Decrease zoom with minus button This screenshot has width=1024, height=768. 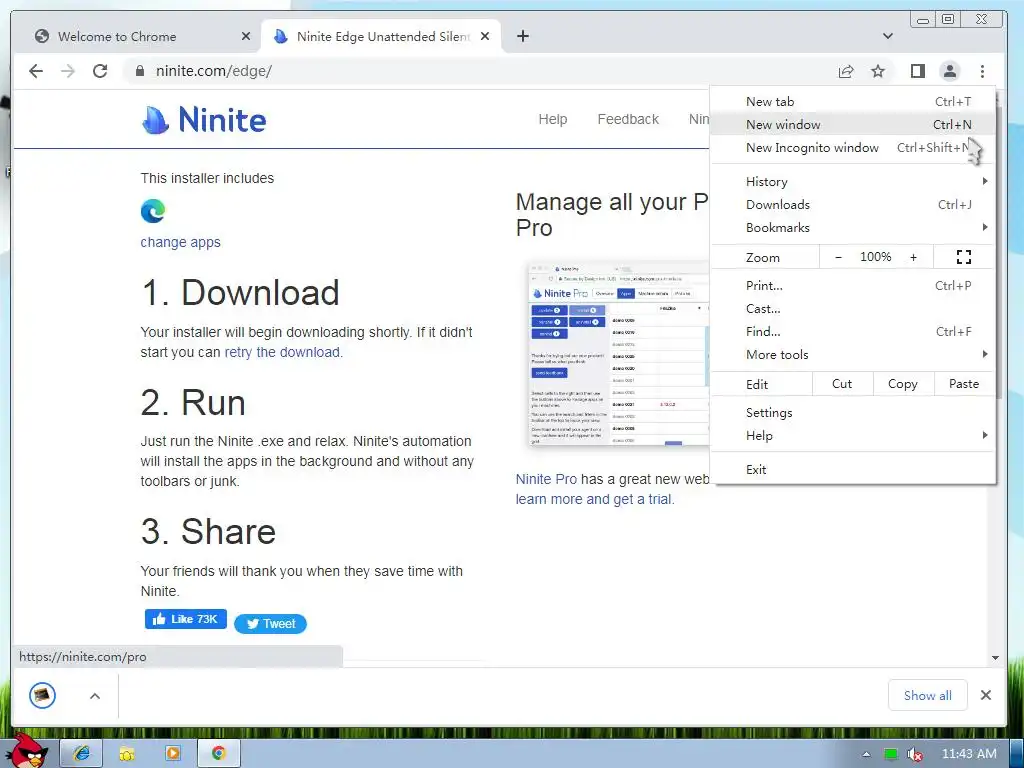[838, 257]
